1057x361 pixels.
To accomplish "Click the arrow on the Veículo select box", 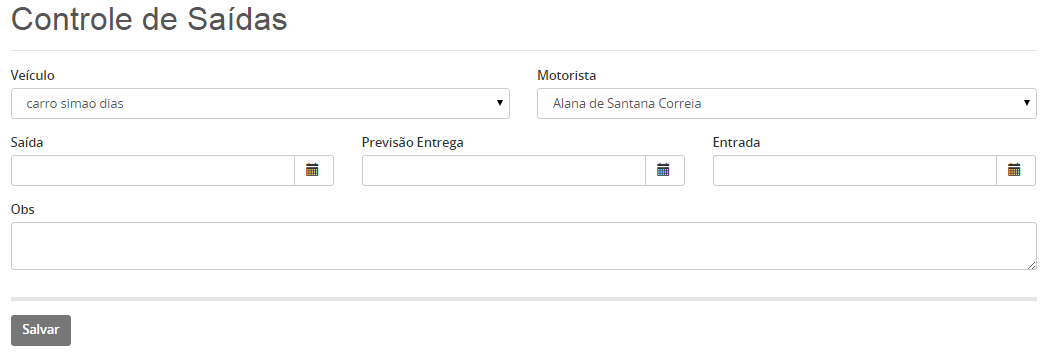I will (500, 103).
